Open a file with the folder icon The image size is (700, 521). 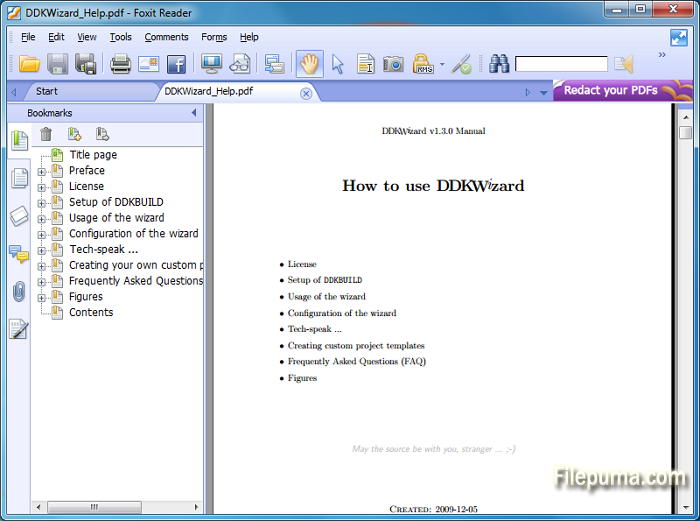coord(29,64)
